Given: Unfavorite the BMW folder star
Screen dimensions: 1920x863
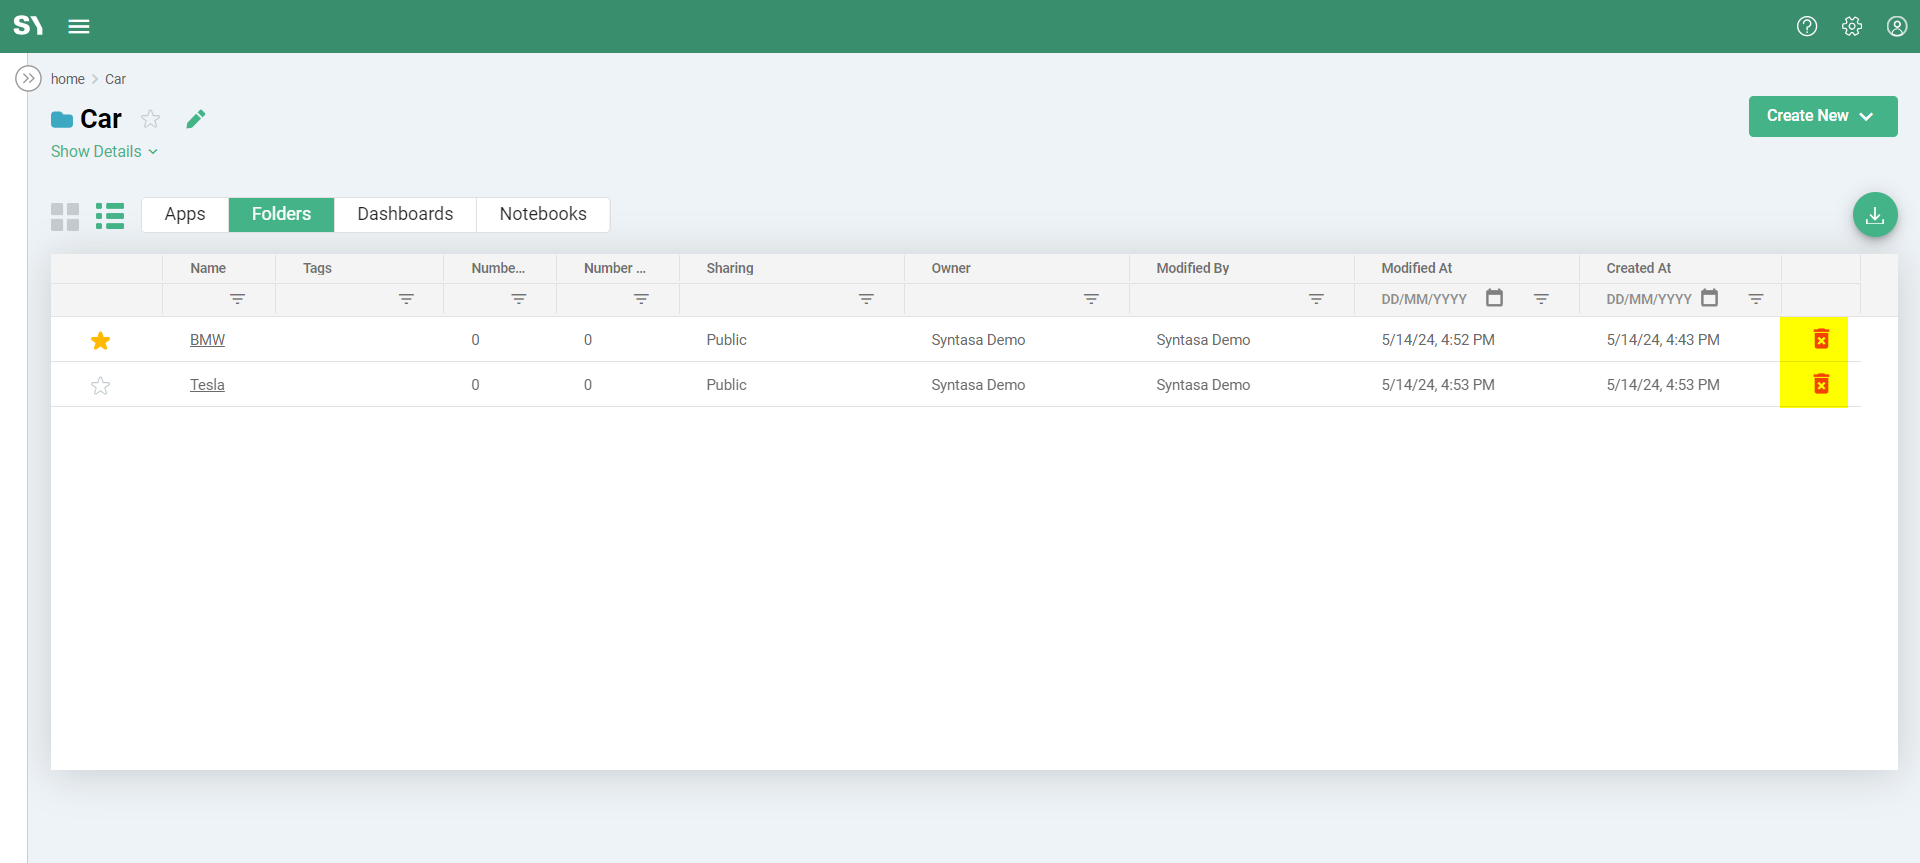Looking at the screenshot, I should tap(100, 341).
